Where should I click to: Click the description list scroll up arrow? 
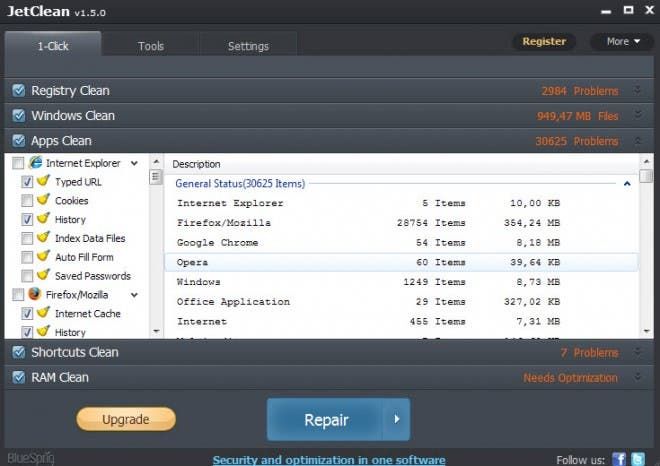647,161
